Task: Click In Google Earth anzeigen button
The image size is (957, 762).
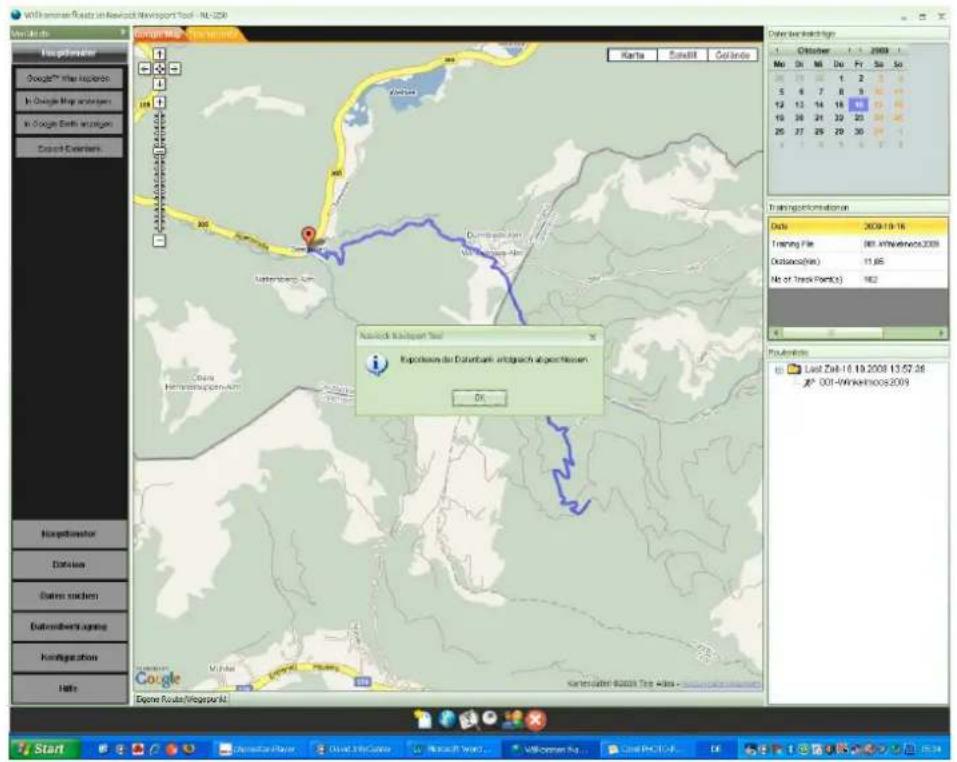Action: pyautogui.click(x=69, y=124)
